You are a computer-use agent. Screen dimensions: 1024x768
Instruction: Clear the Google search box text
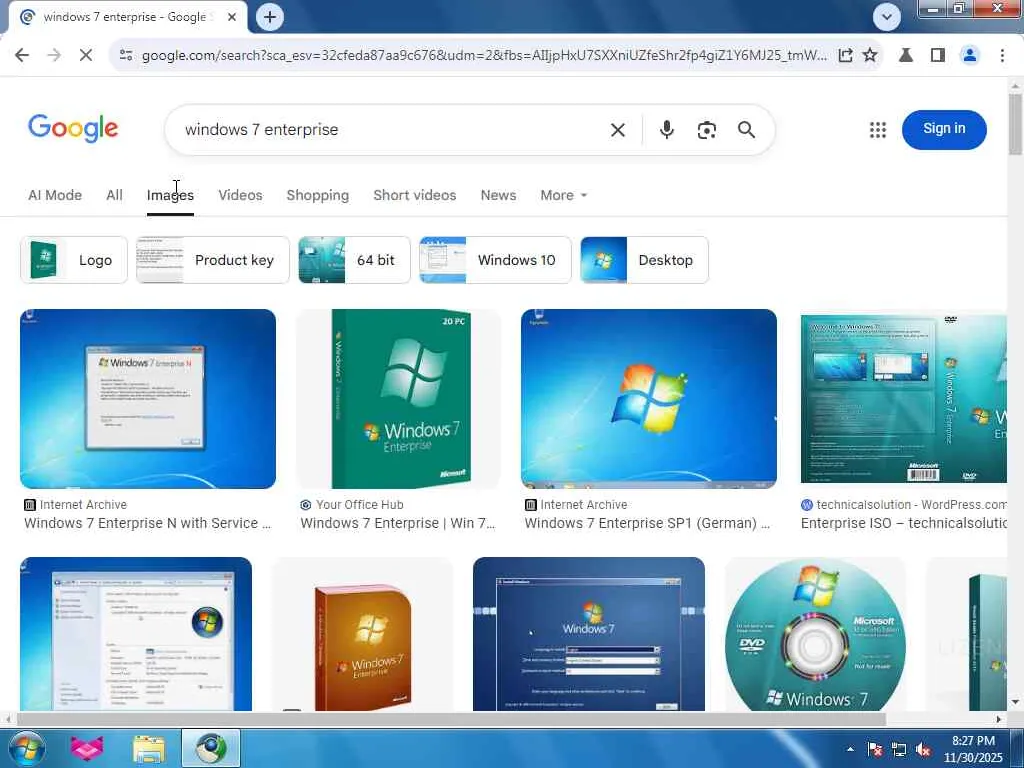click(617, 130)
